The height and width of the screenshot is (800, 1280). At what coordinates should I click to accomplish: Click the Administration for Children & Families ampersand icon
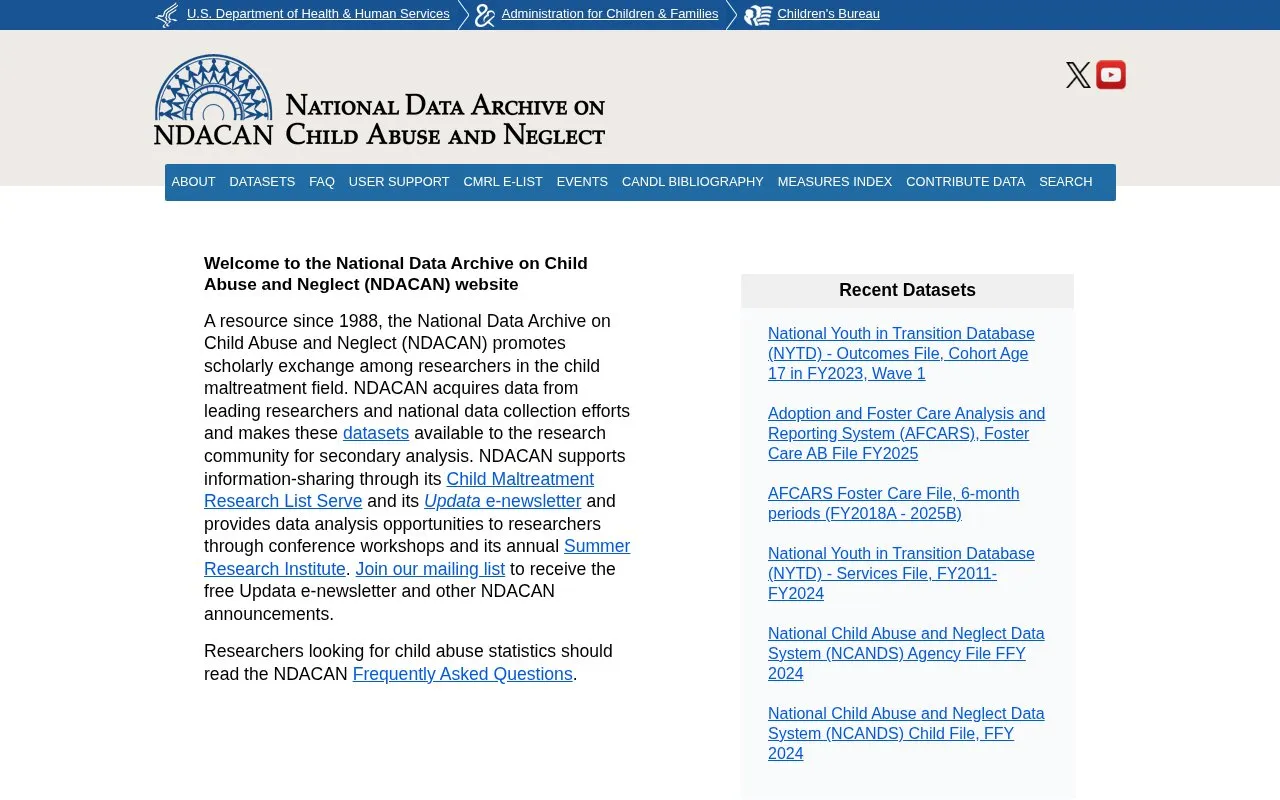pyautogui.click(x=485, y=15)
